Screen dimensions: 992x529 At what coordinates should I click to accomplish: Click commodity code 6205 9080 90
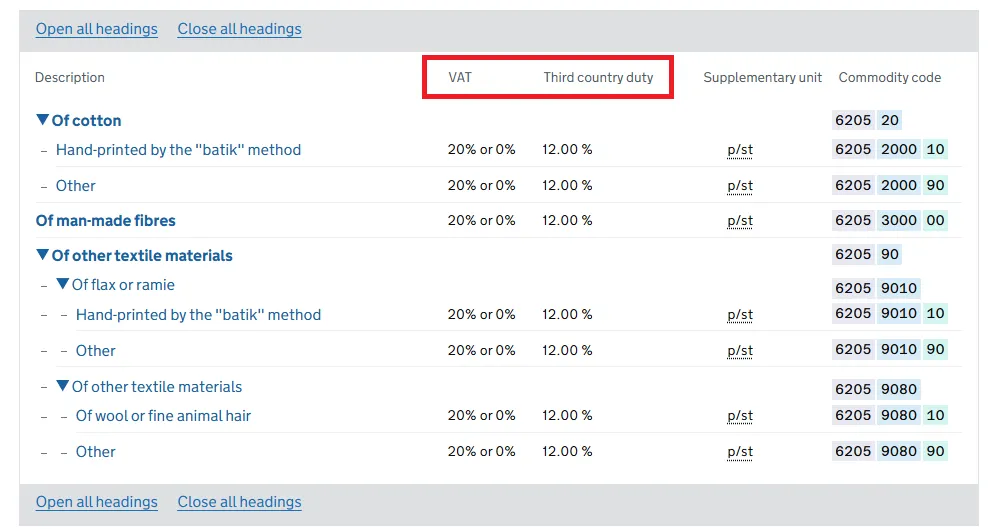889,451
